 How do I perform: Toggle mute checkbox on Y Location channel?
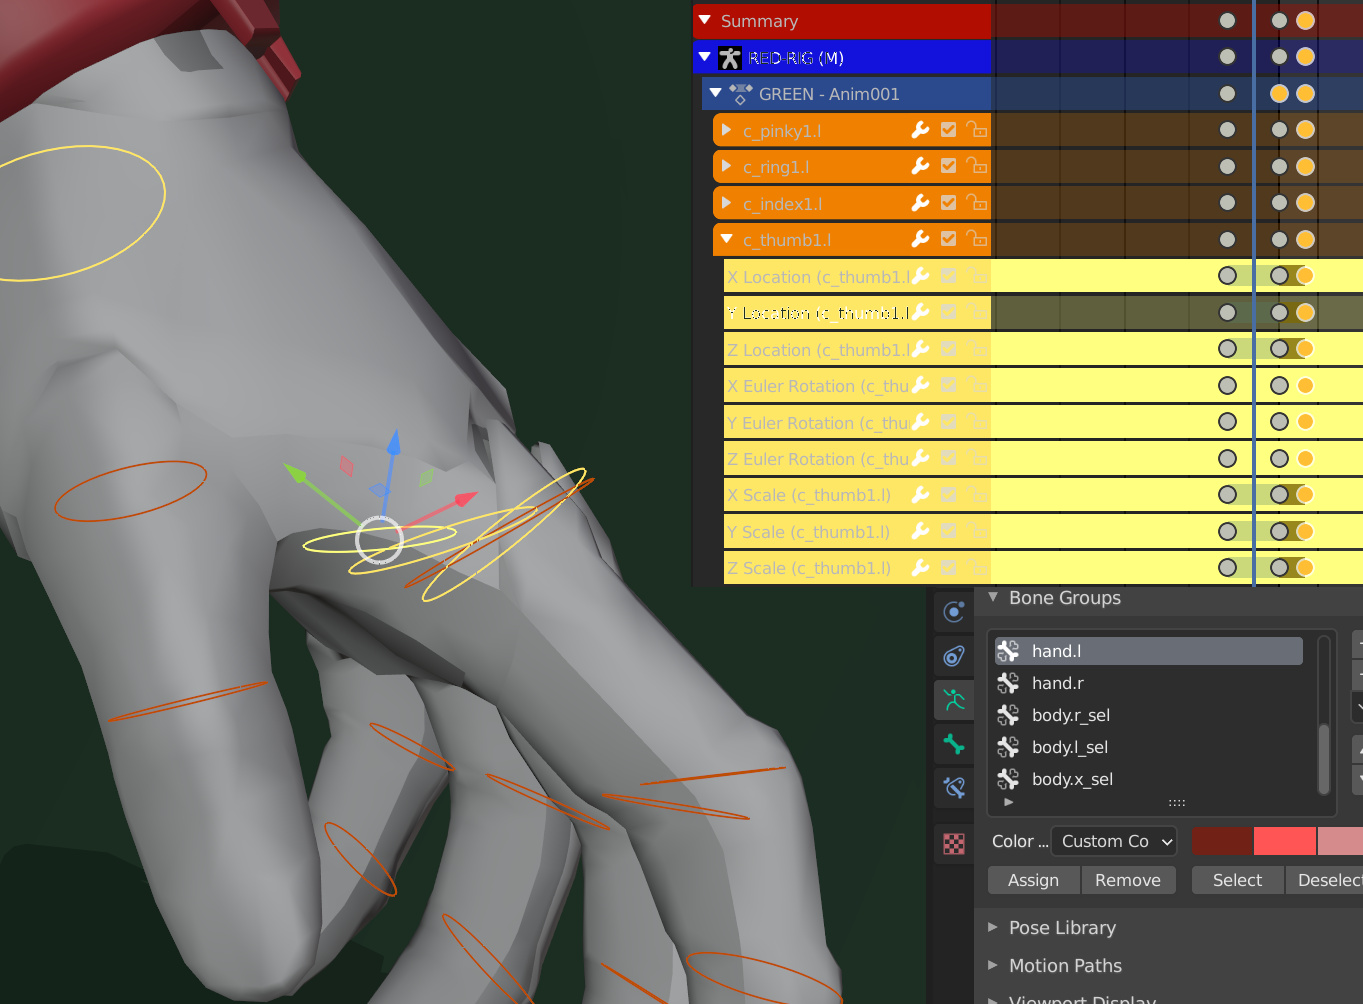coord(949,312)
